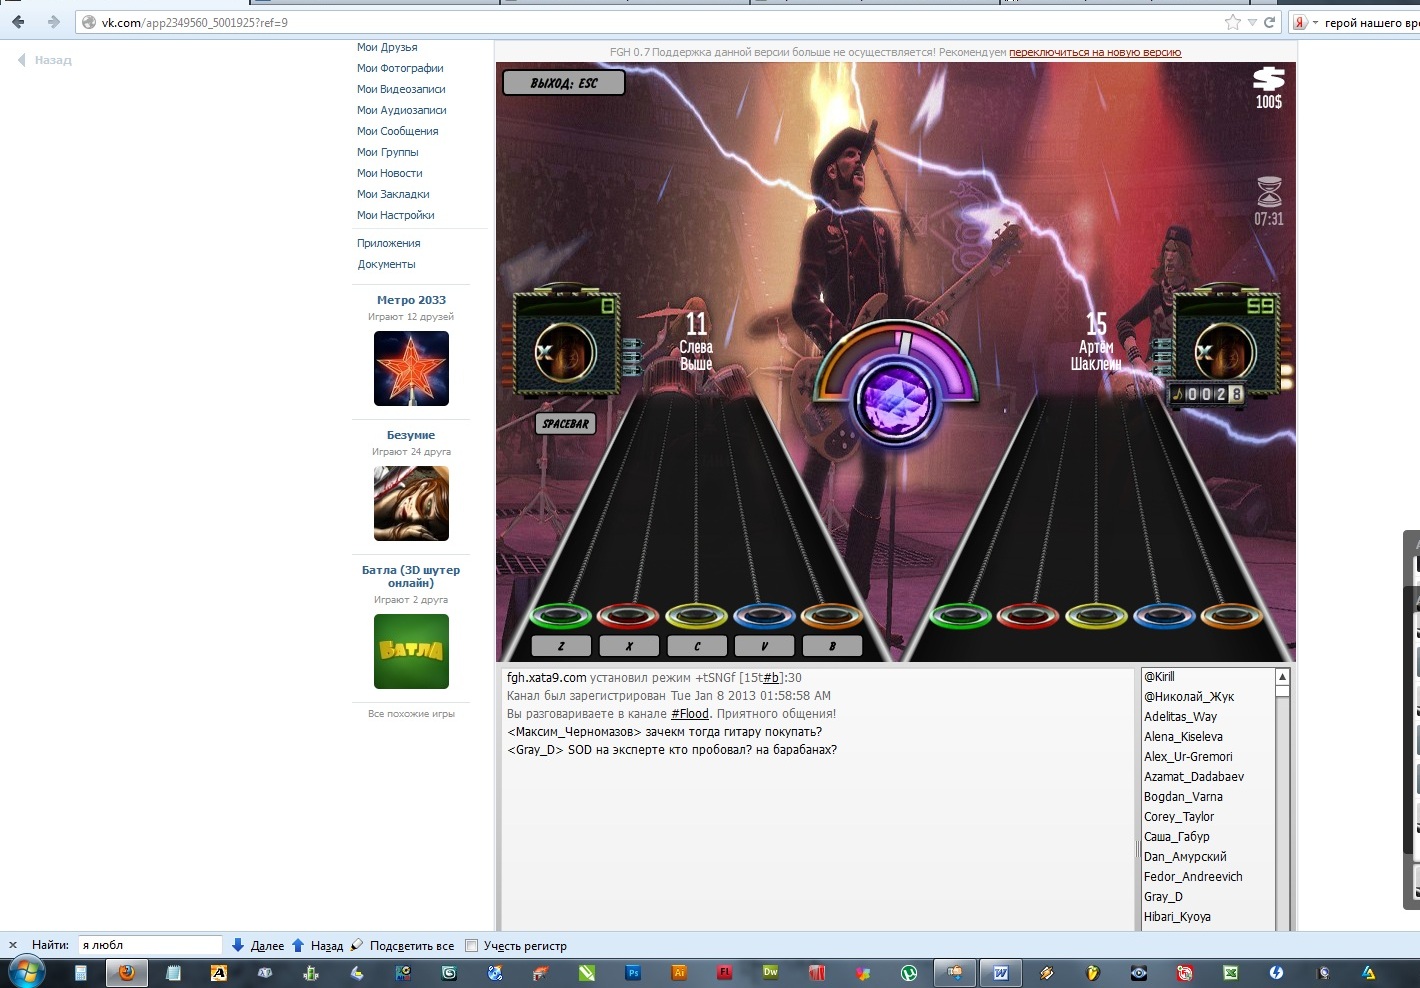Click Подсветить все highlight button
The height and width of the screenshot is (988, 1420).
[x=402, y=945]
